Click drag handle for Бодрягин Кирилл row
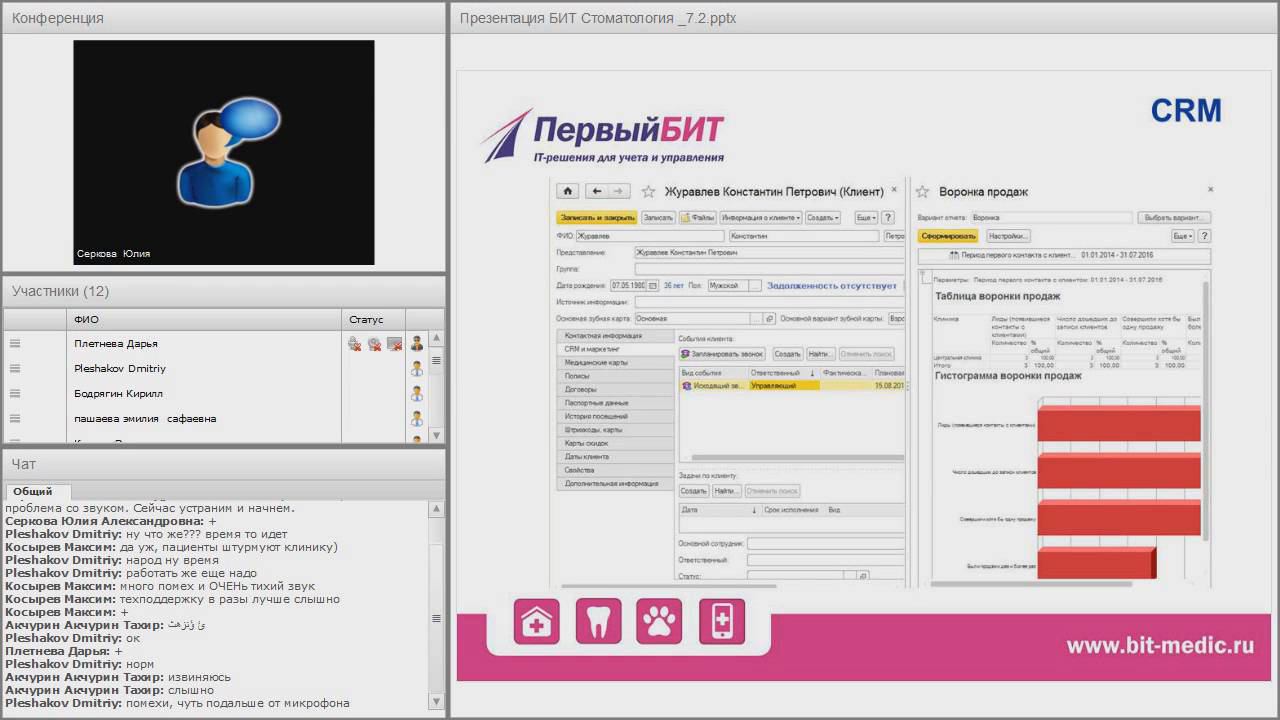The width and height of the screenshot is (1280, 720). [15, 393]
